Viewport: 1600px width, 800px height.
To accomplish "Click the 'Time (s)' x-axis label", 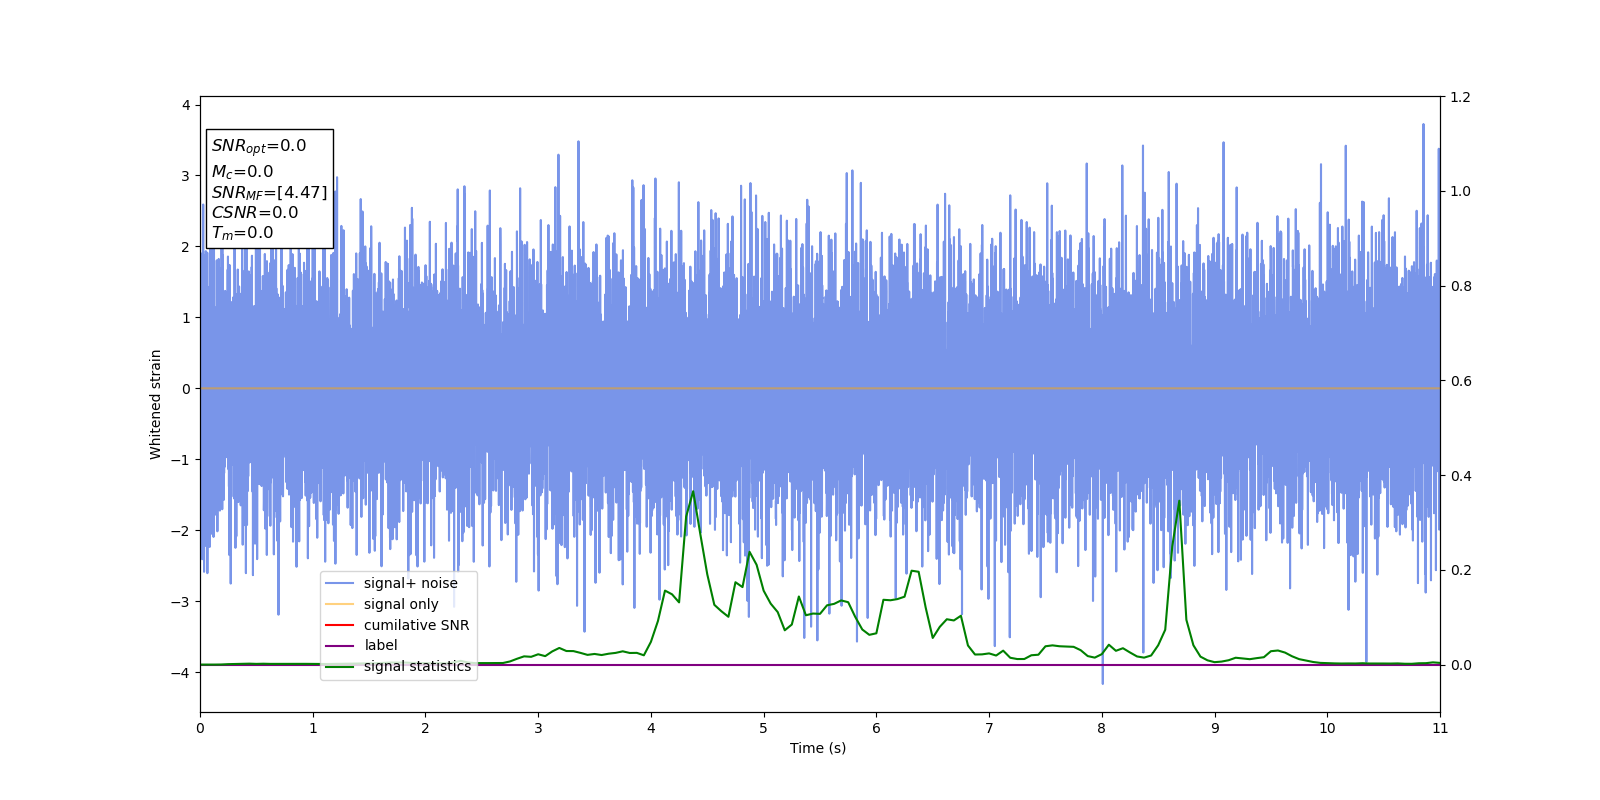I will [818, 748].
